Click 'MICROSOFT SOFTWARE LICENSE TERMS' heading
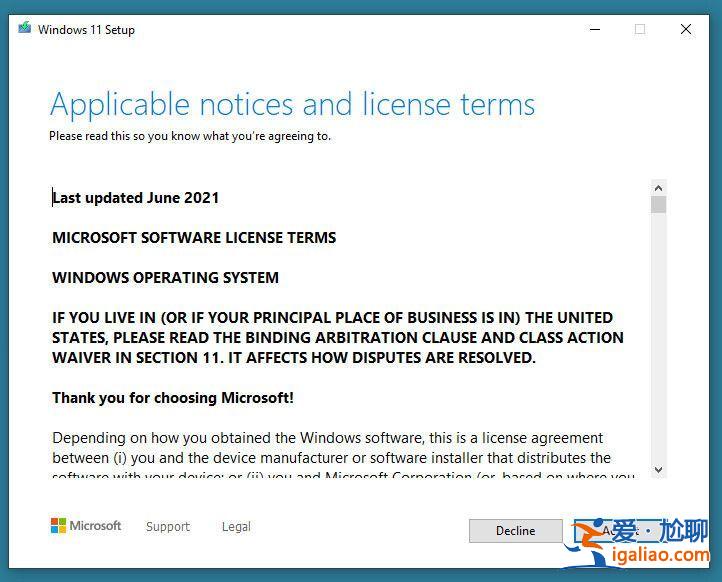722x582 pixels. pyautogui.click(x=194, y=238)
